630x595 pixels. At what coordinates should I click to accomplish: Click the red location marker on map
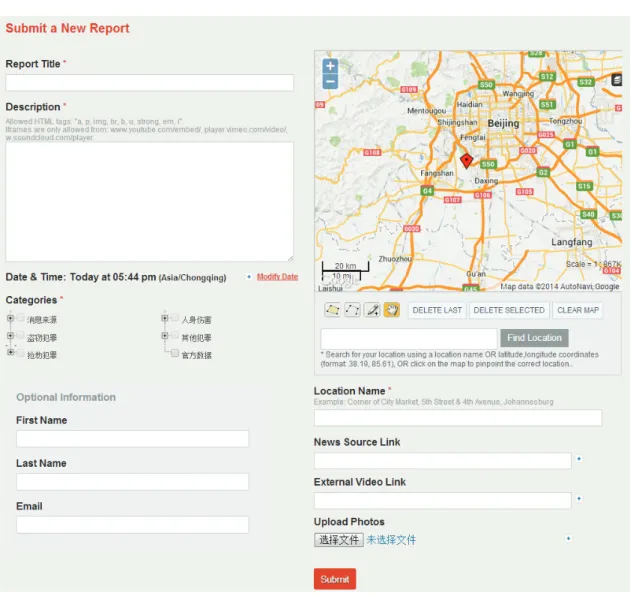(x=466, y=160)
